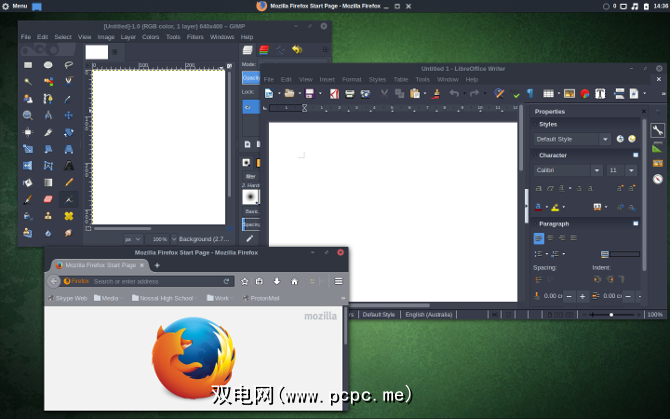
Task: Open the Table menu in Writer
Action: [x=400, y=79]
